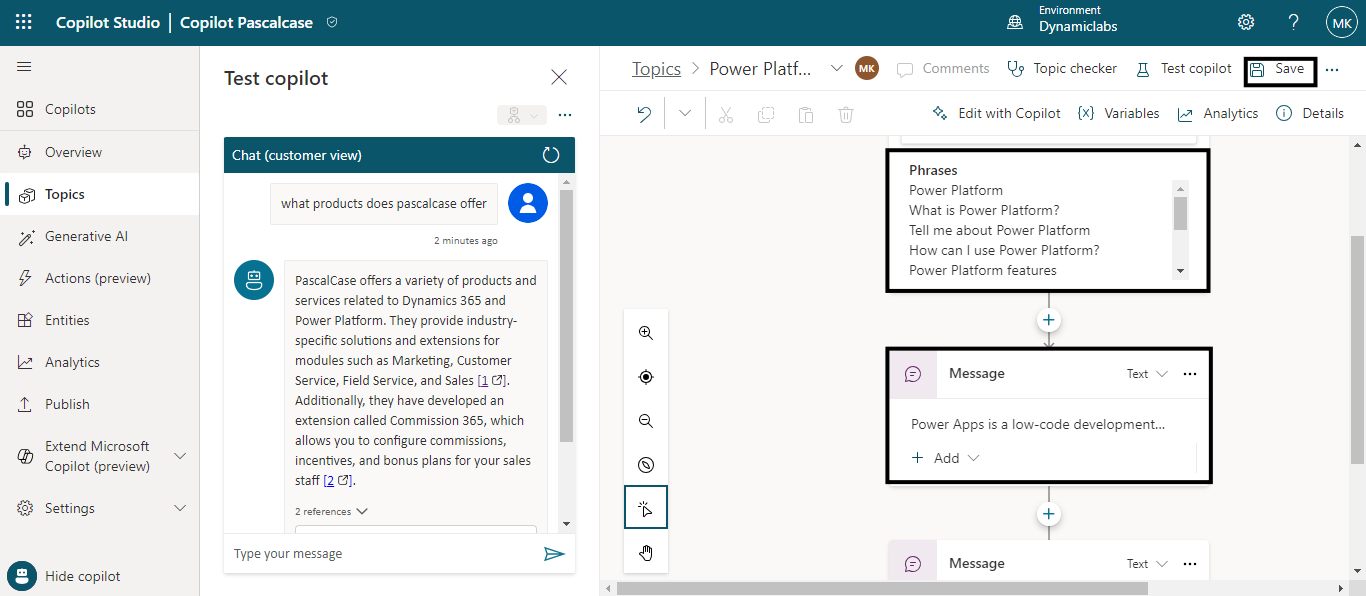1366x596 pixels.
Task: Toggle the pointer selection tool
Action: pos(646,508)
